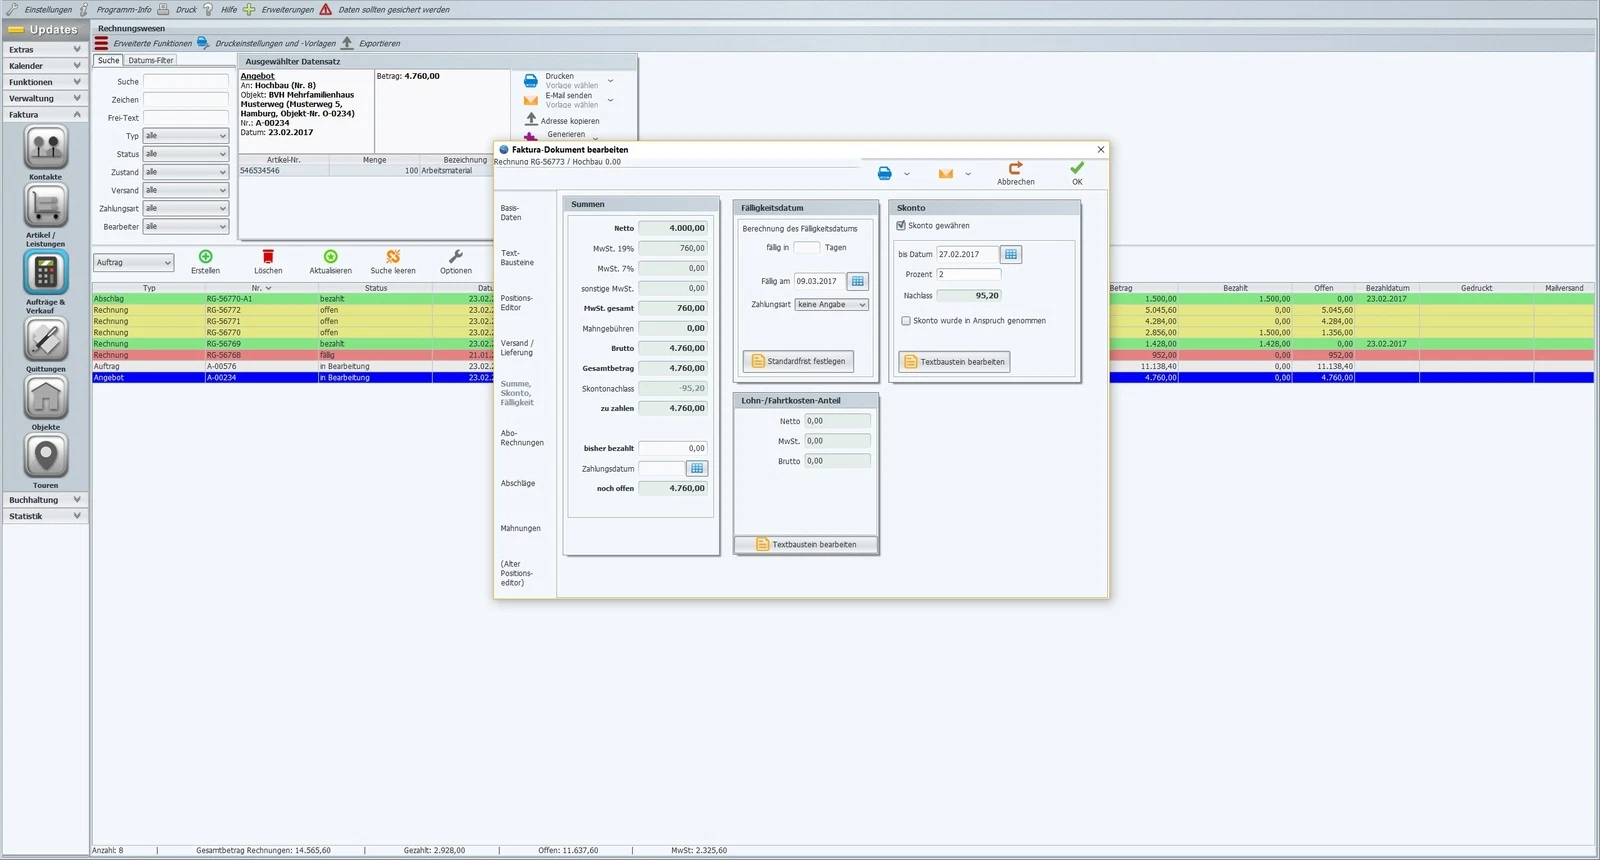Screen dimensions: 1600x860
Task: Click the Drucken printer icon in record panel
Action: pos(531,80)
